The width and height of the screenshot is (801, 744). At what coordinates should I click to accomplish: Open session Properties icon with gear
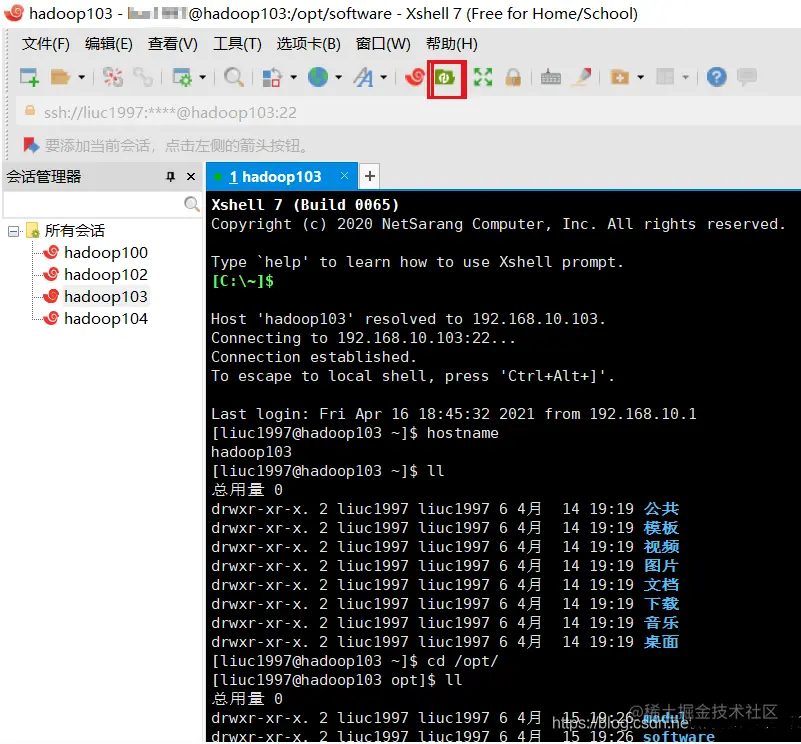[x=182, y=77]
